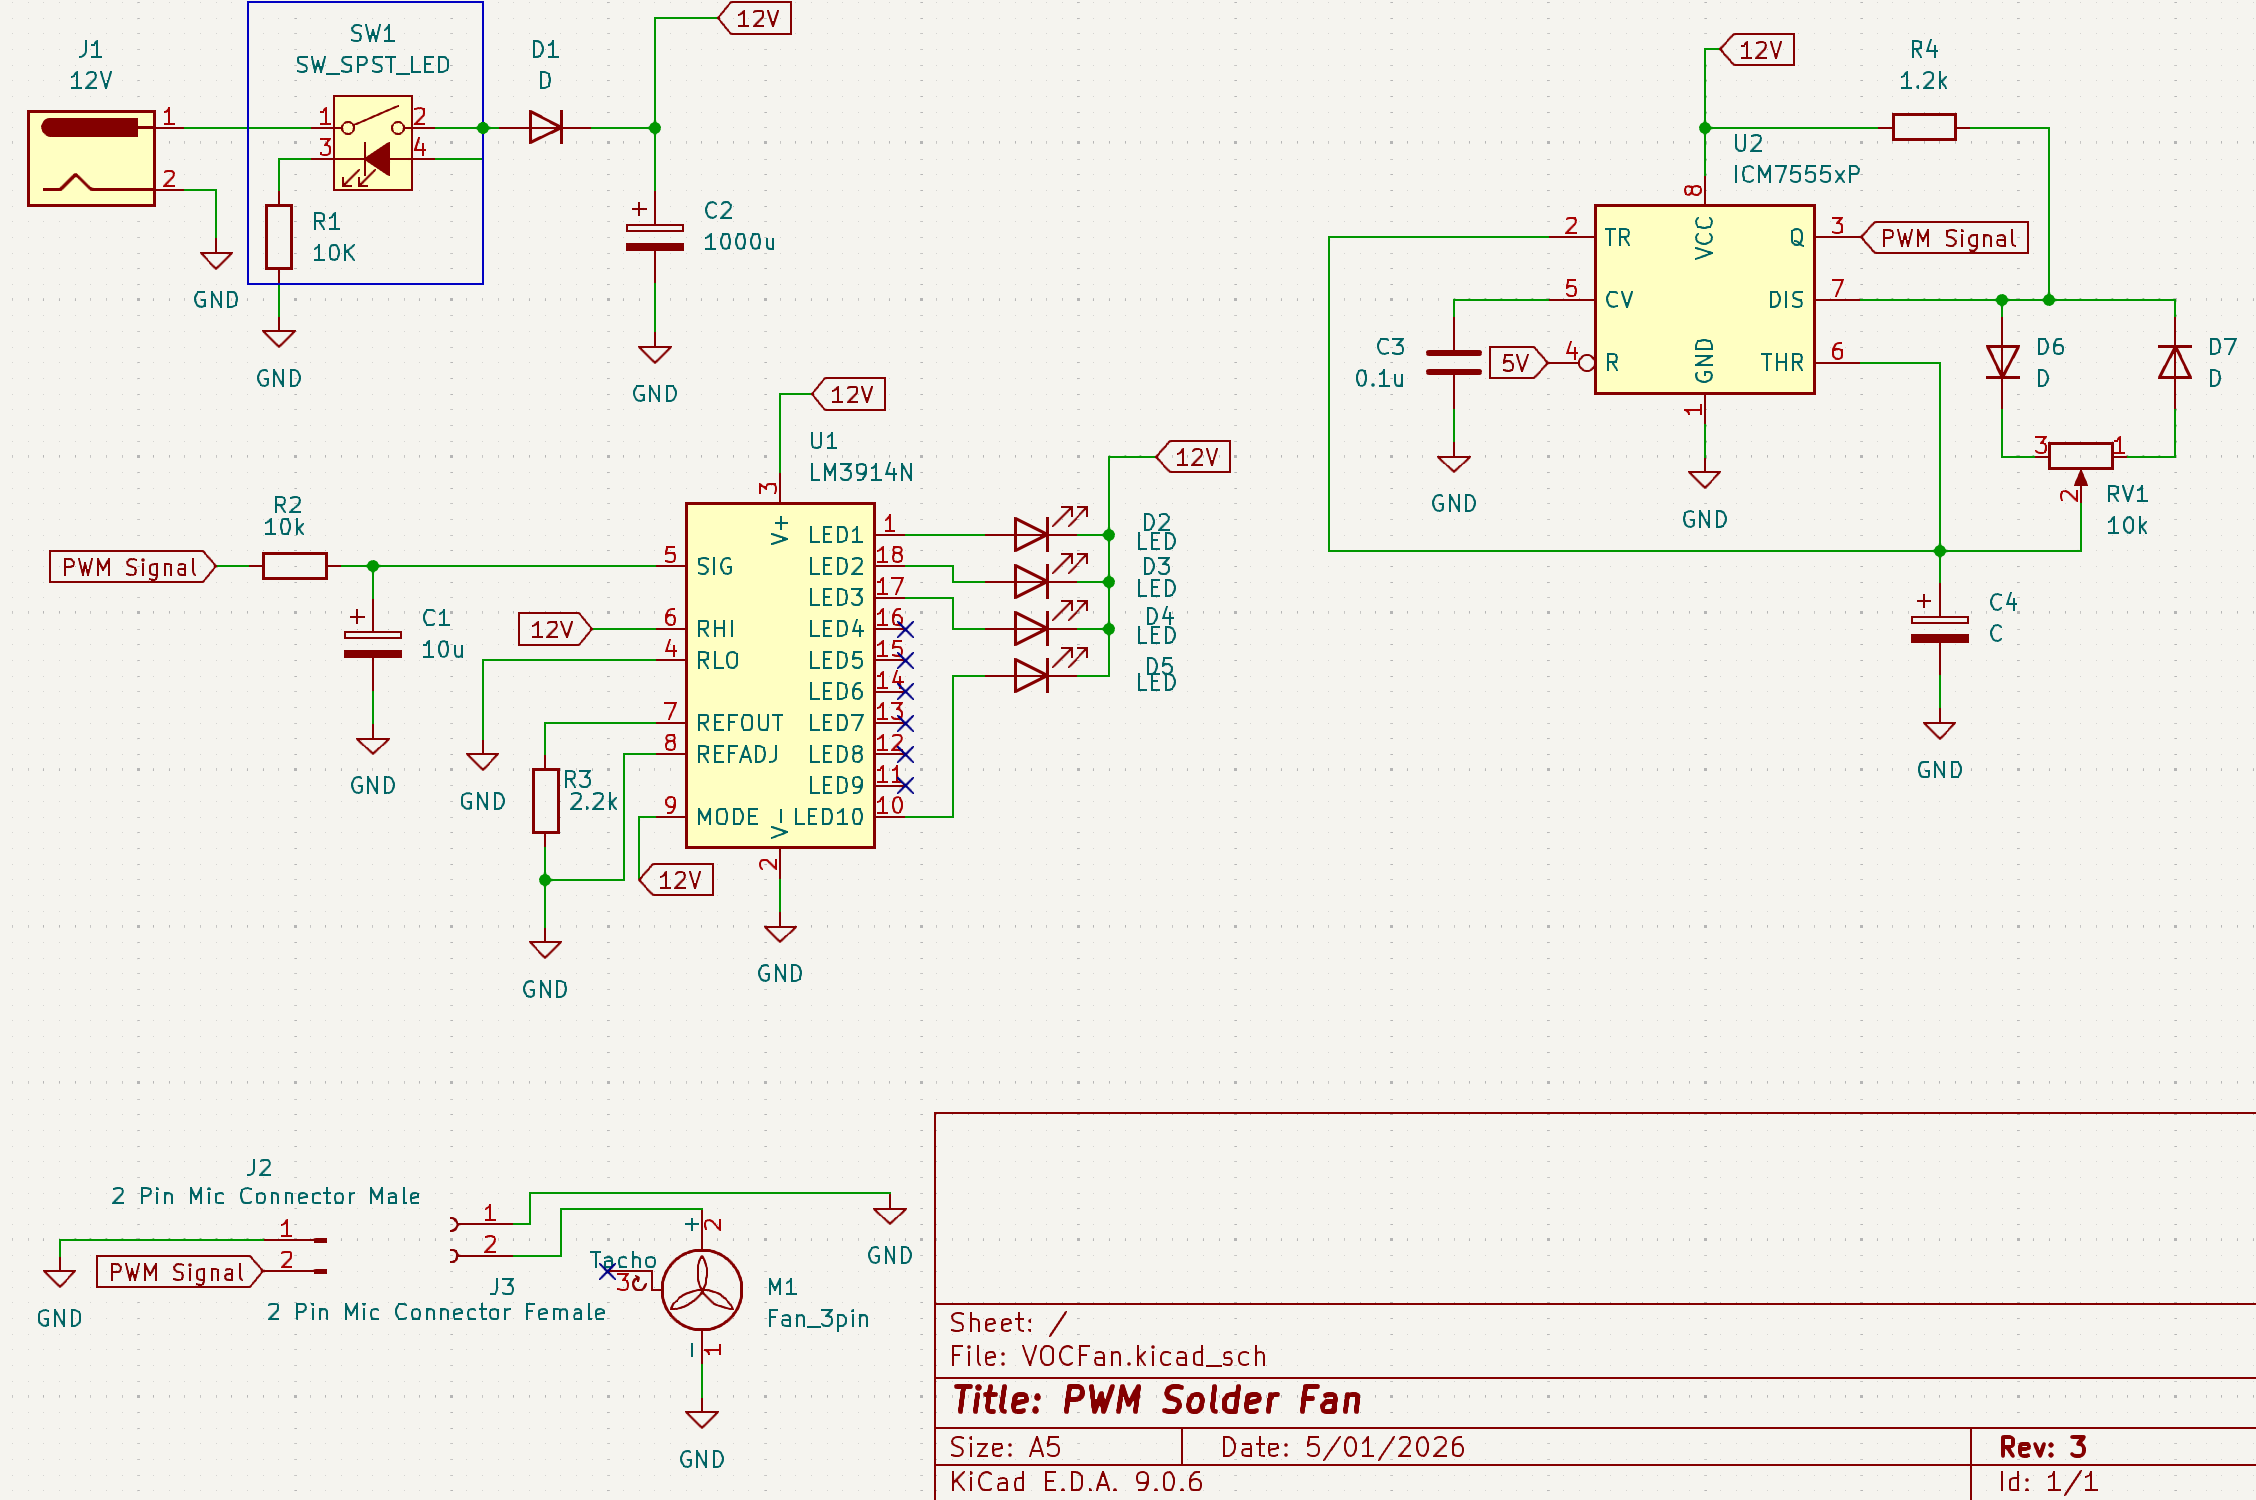Image resolution: width=2256 pixels, height=1500 pixels.
Task: Click the File: VOCFan.kicad_sch text
Action: click(1108, 1357)
